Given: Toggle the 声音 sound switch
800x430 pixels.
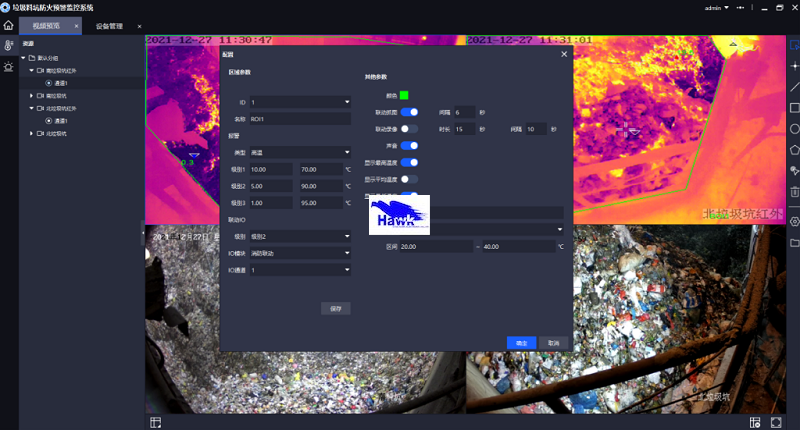Looking at the screenshot, I should tap(409, 146).
